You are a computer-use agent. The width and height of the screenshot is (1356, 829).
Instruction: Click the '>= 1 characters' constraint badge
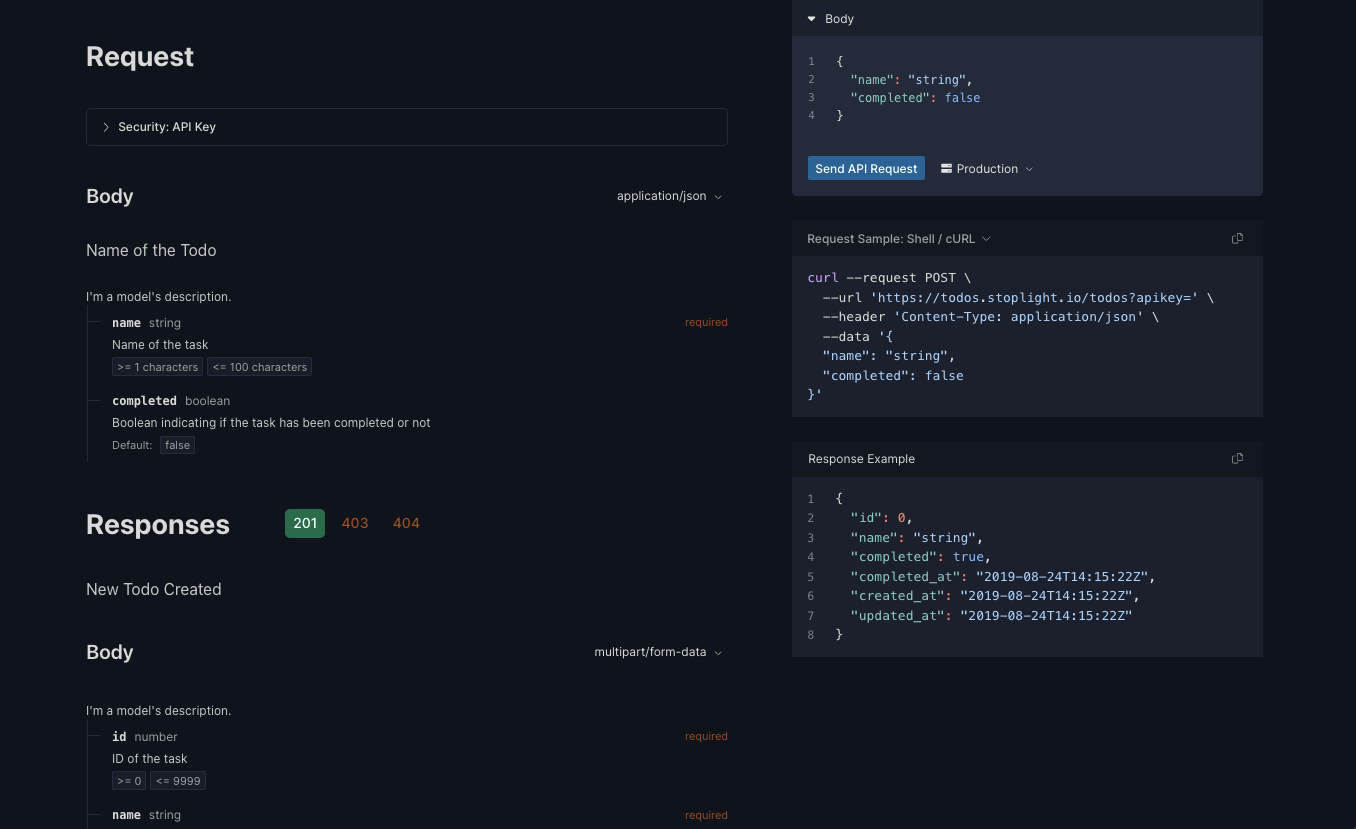157,366
